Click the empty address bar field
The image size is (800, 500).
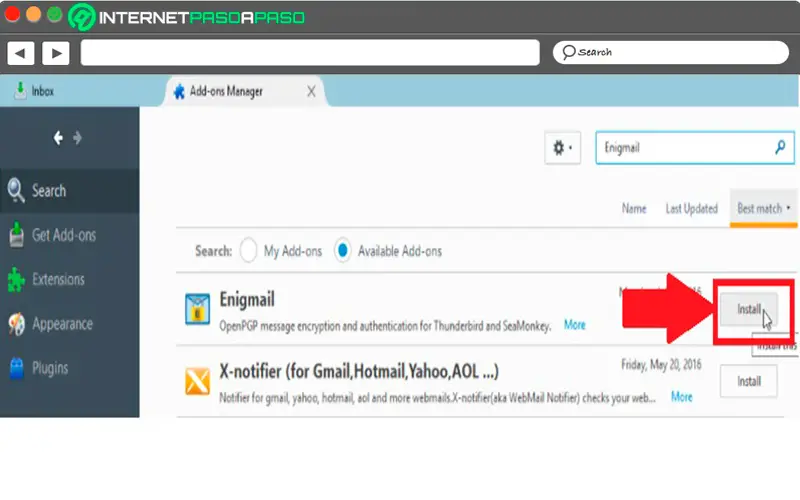pos(310,53)
